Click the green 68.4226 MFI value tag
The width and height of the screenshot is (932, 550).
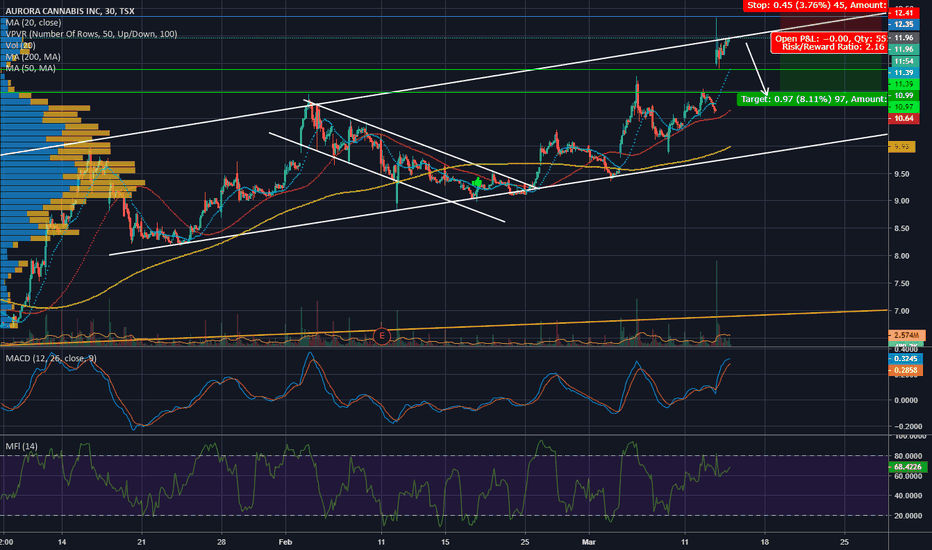(x=907, y=467)
